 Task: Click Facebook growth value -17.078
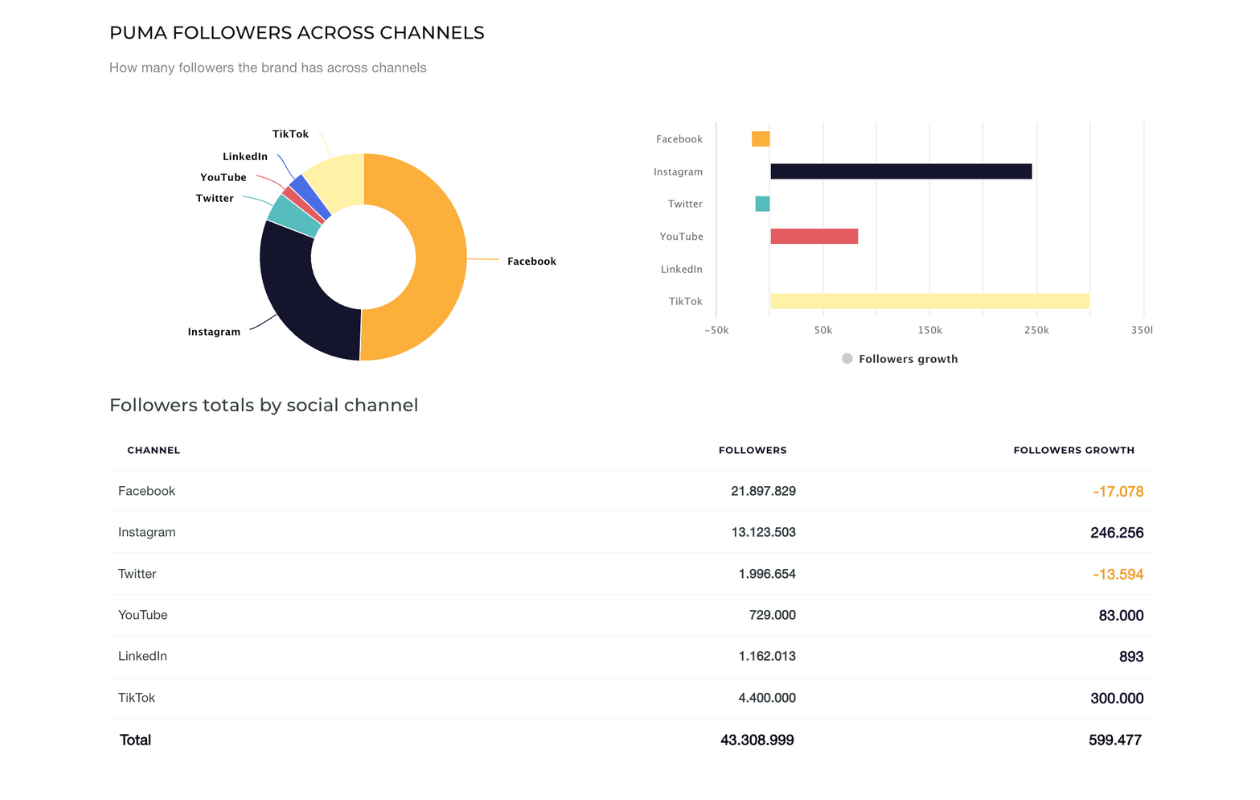[1118, 492]
